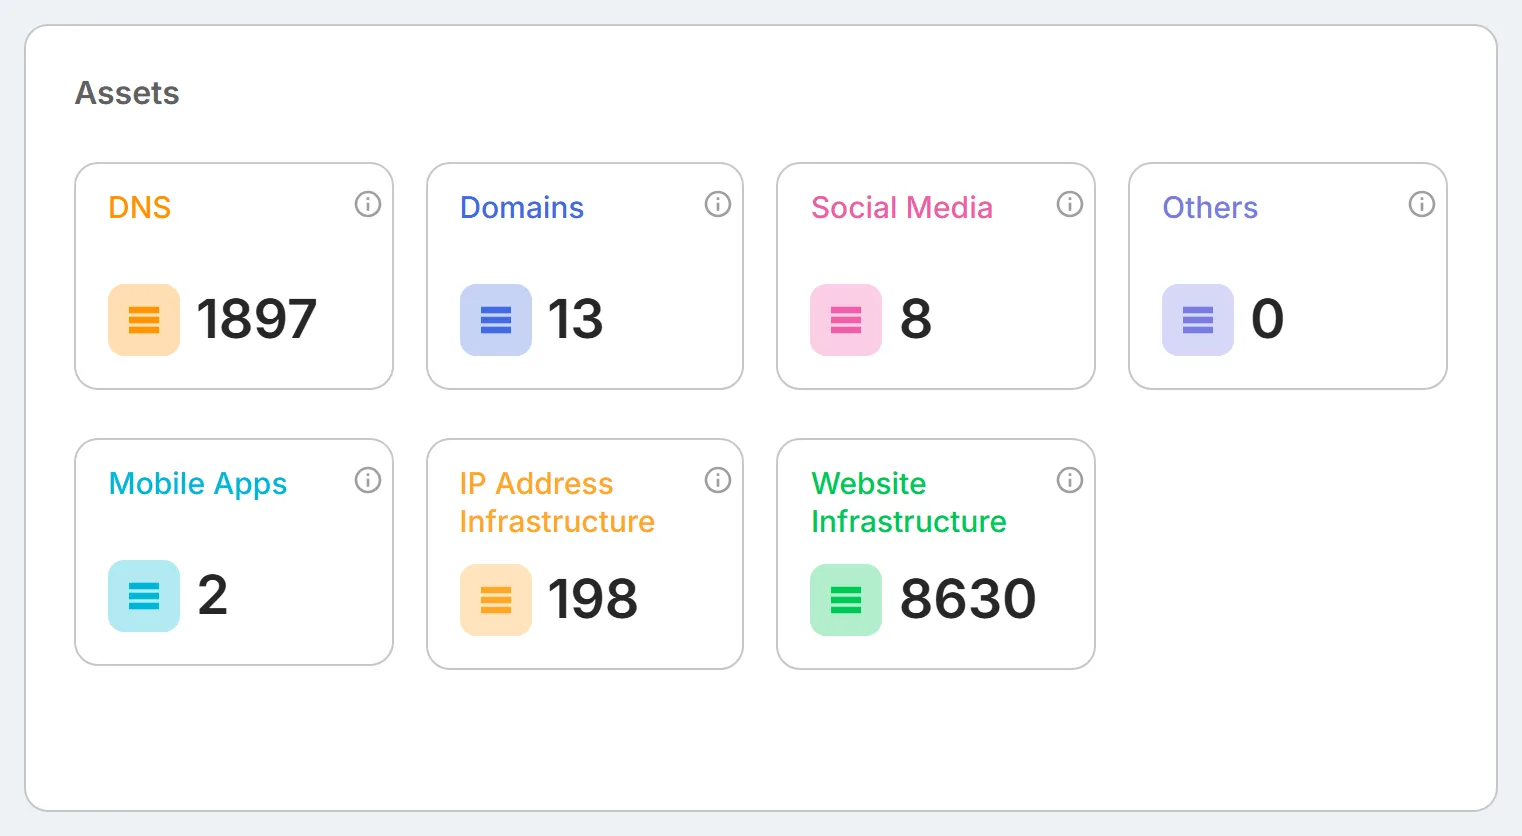
Task: Click the Assets panel heading
Action: point(128,93)
